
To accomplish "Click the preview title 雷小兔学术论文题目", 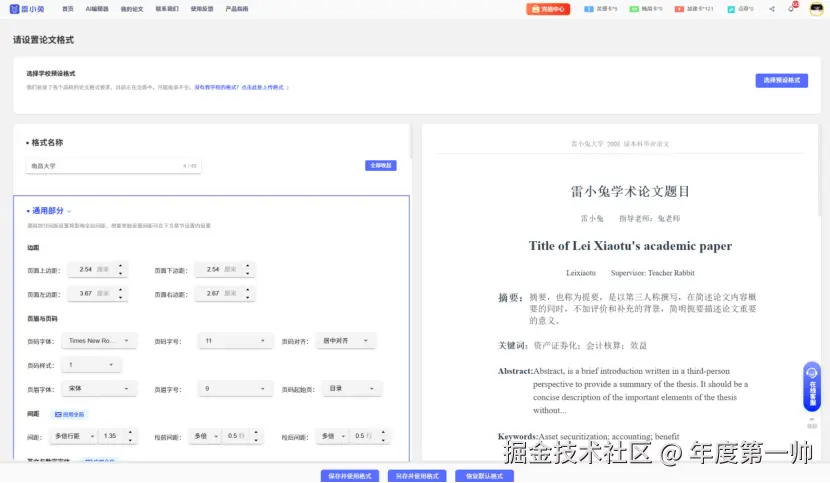I will point(630,192).
